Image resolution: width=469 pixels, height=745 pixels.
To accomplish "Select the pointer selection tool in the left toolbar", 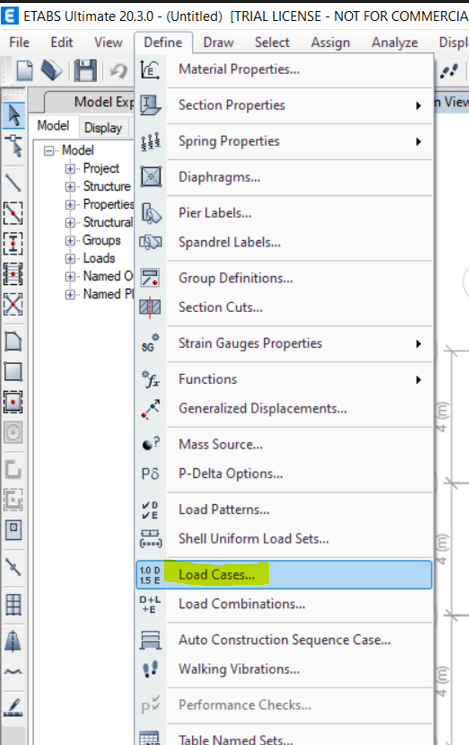I will 13,115.
